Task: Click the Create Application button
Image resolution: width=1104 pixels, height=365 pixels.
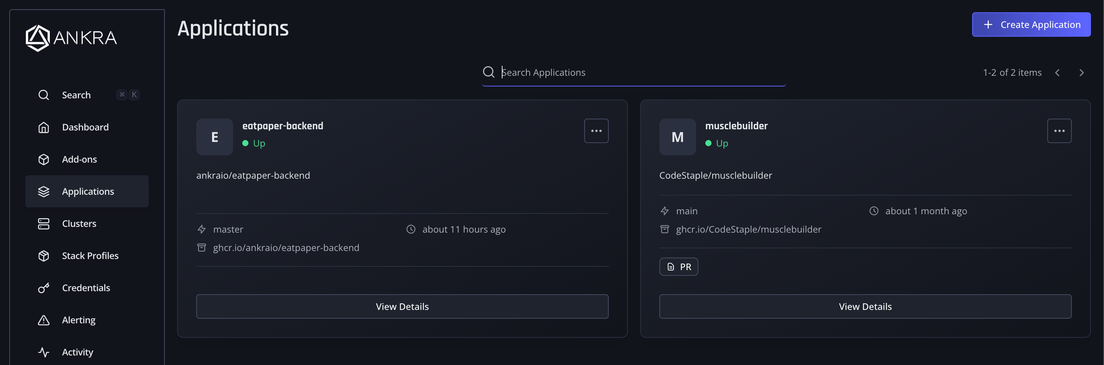Action: (x=1031, y=25)
